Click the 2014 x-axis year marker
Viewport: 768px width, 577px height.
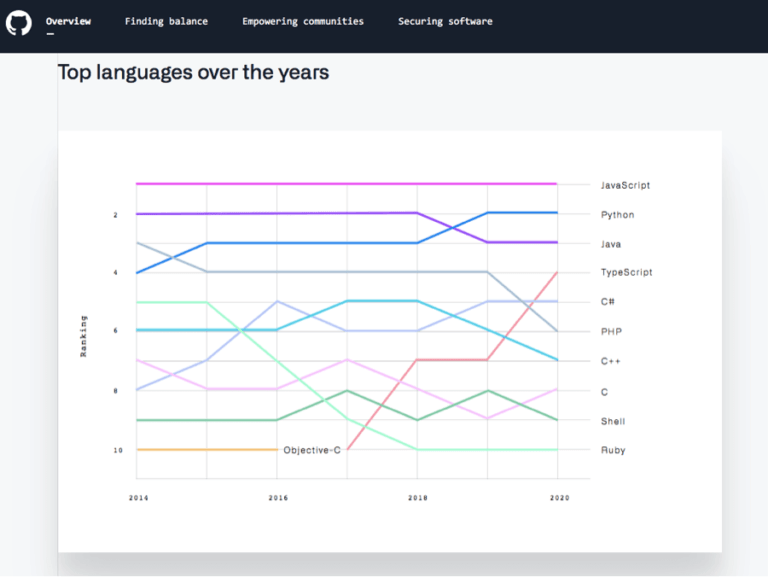[137, 497]
